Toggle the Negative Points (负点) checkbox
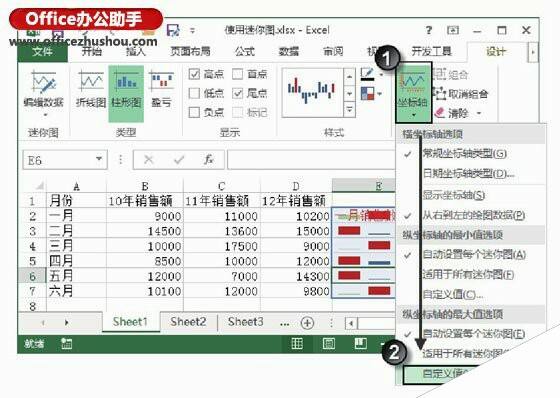The height and width of the screenshot is (398, 560). 194,113
